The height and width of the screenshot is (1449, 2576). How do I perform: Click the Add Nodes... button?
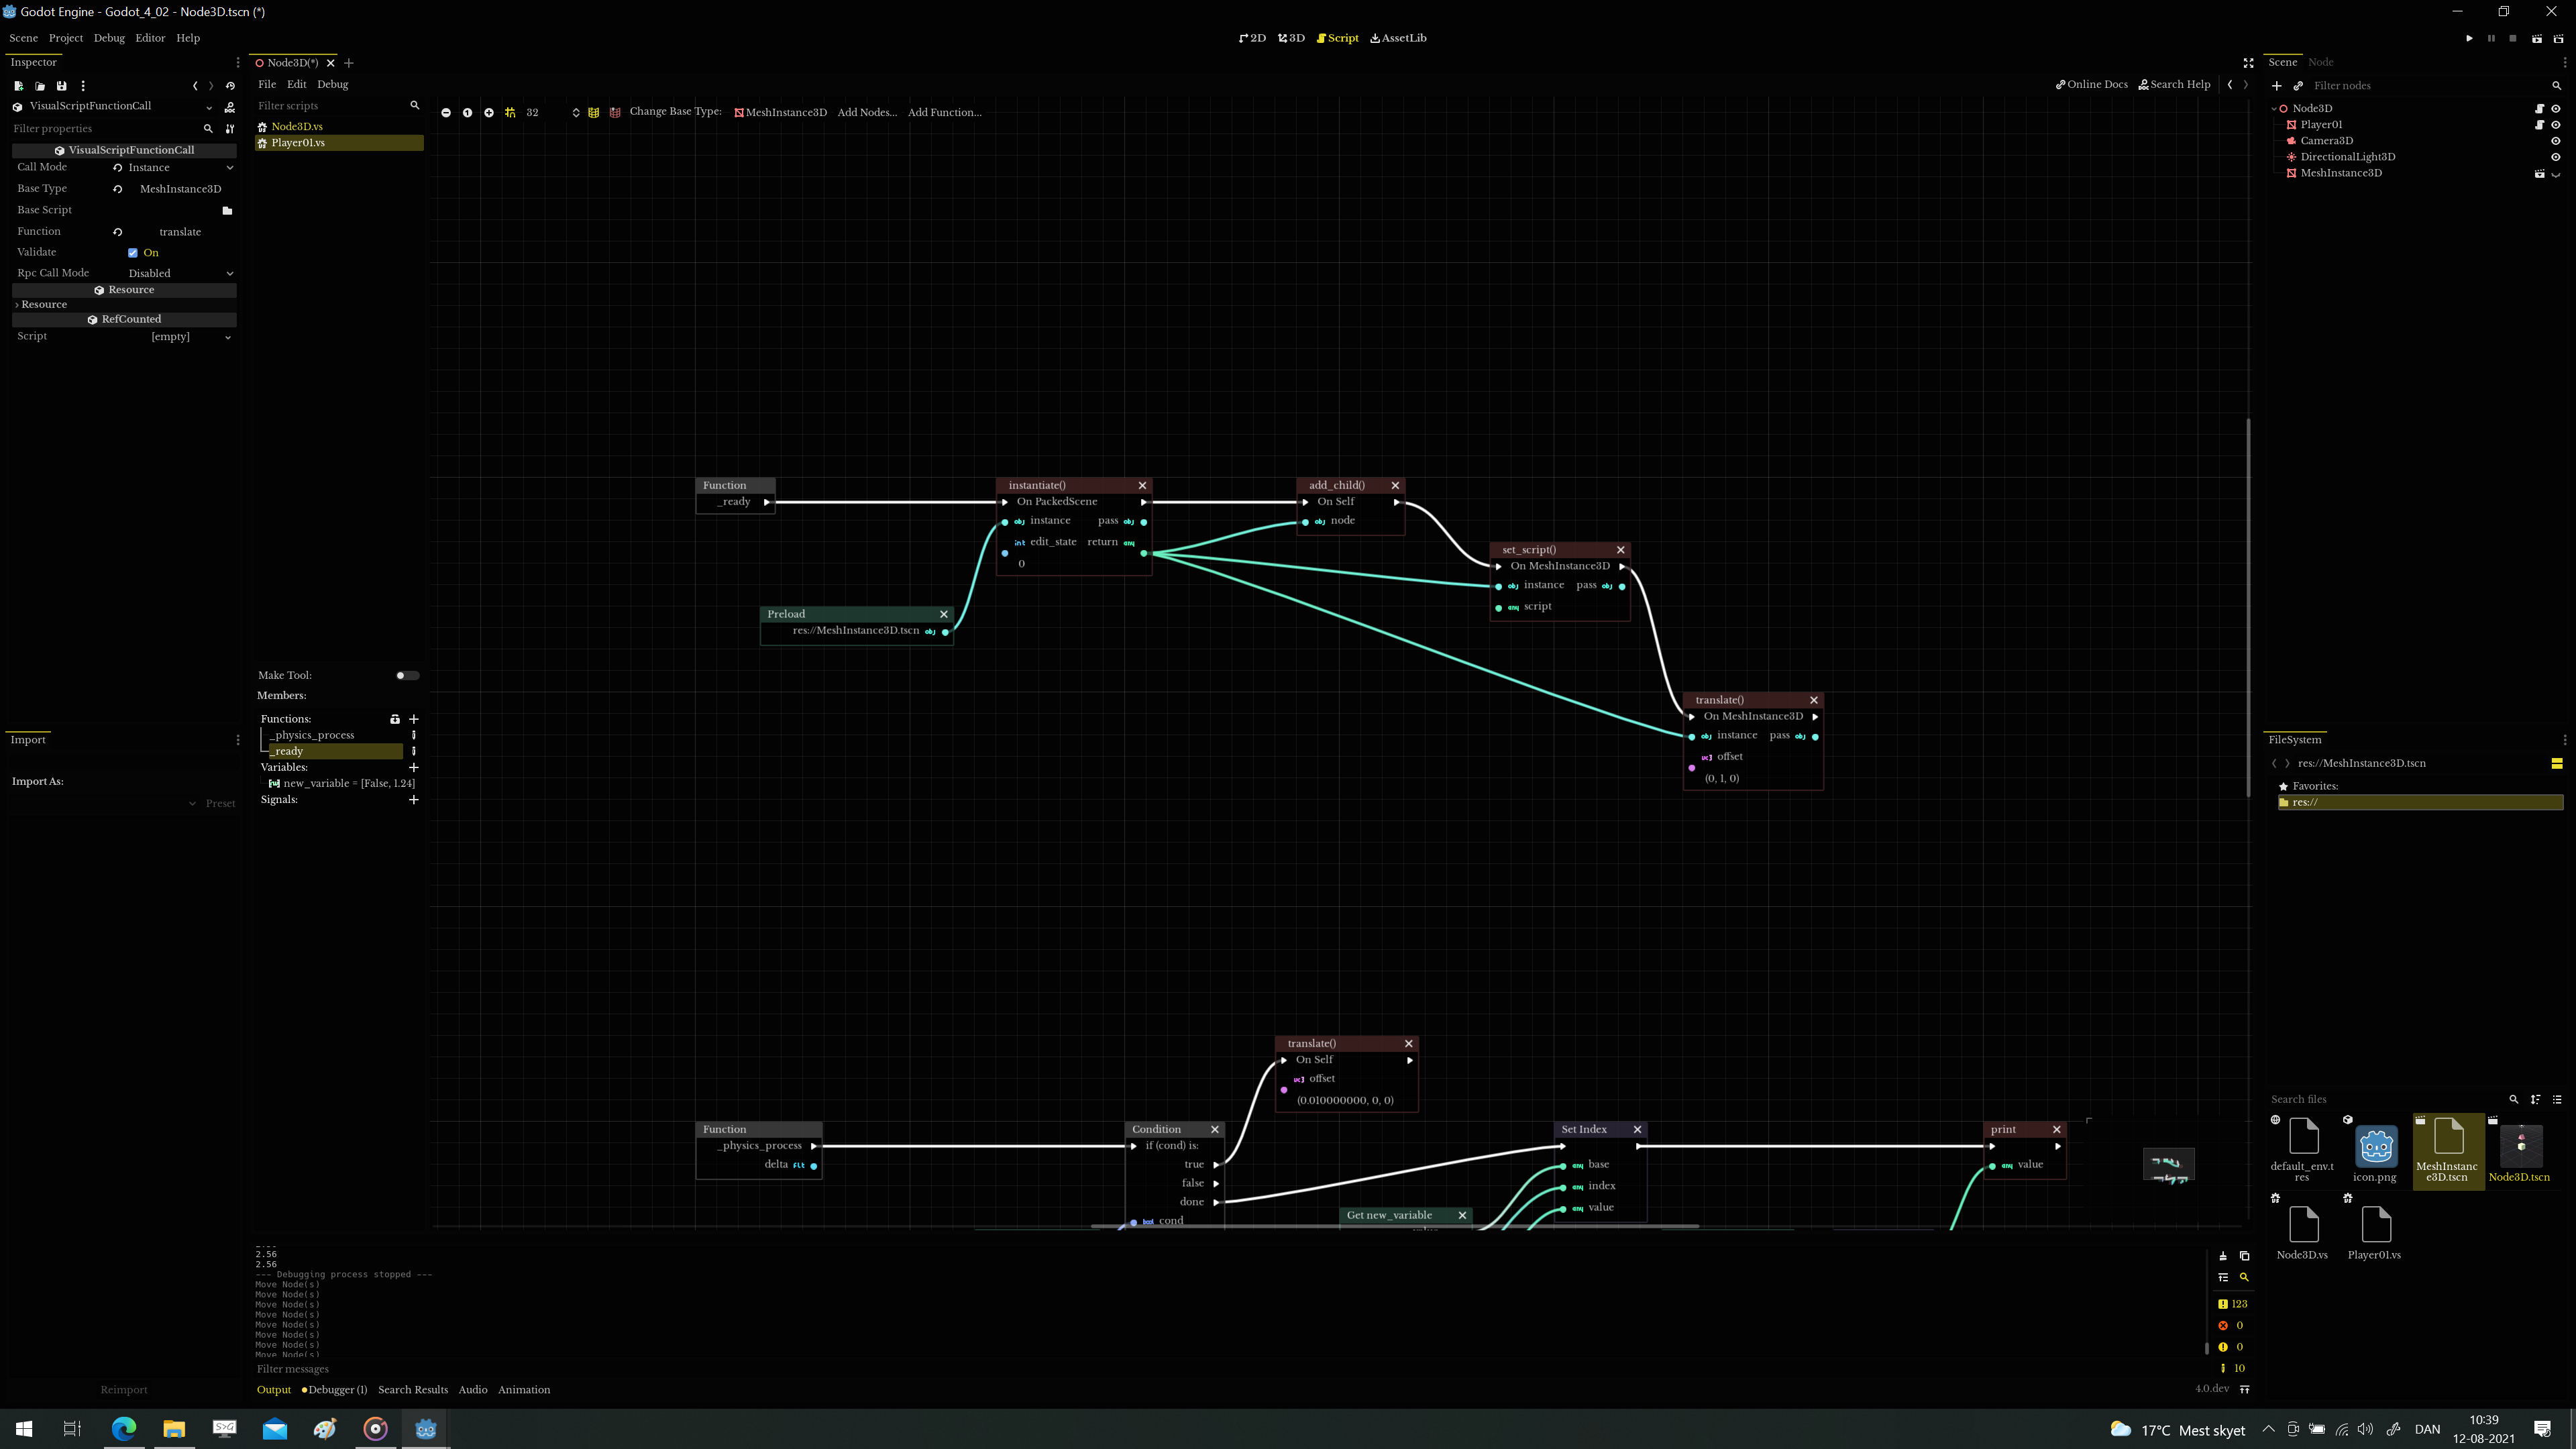(x=867, y=112)
